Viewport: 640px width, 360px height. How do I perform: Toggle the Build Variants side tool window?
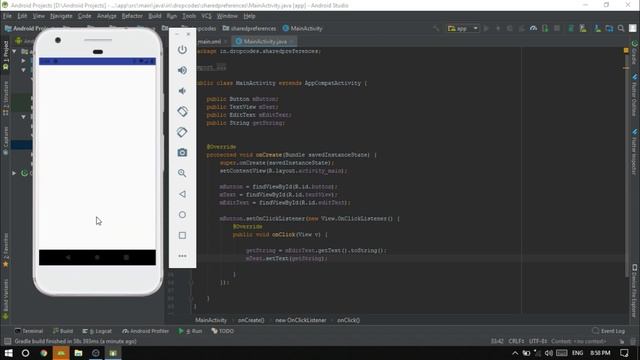click(5, 299)
